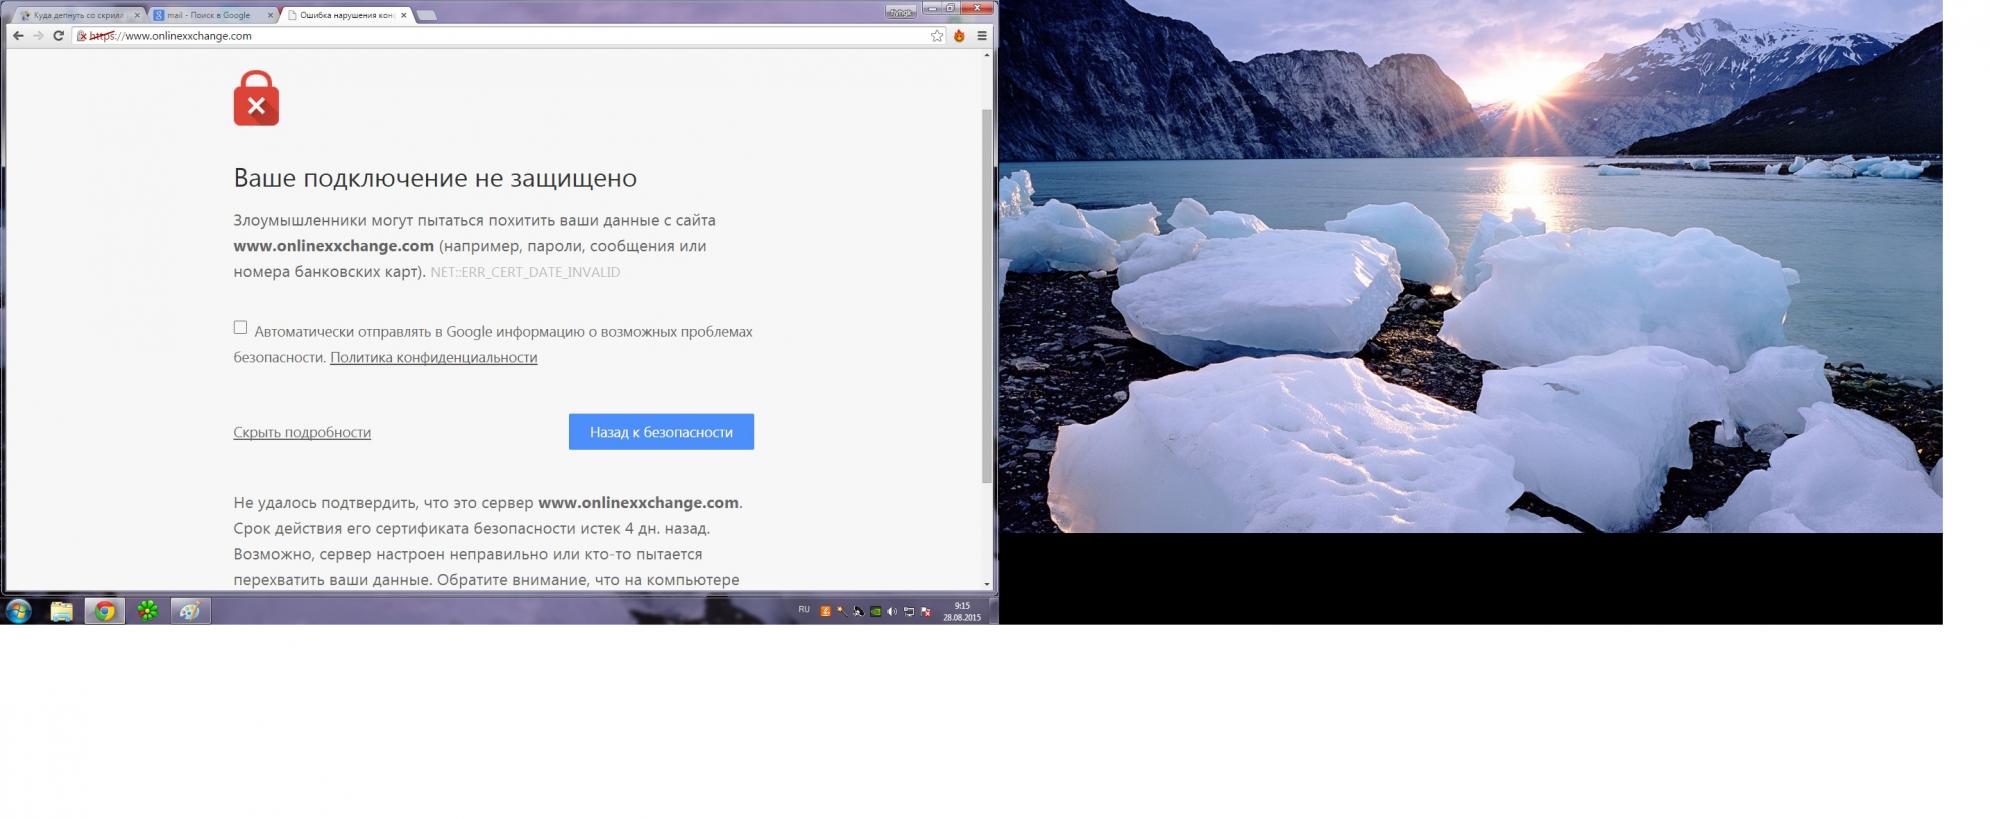Open the 'Политика конфиденциальности' link
This screenshot has height=819, width=1990.
(433, 358)
